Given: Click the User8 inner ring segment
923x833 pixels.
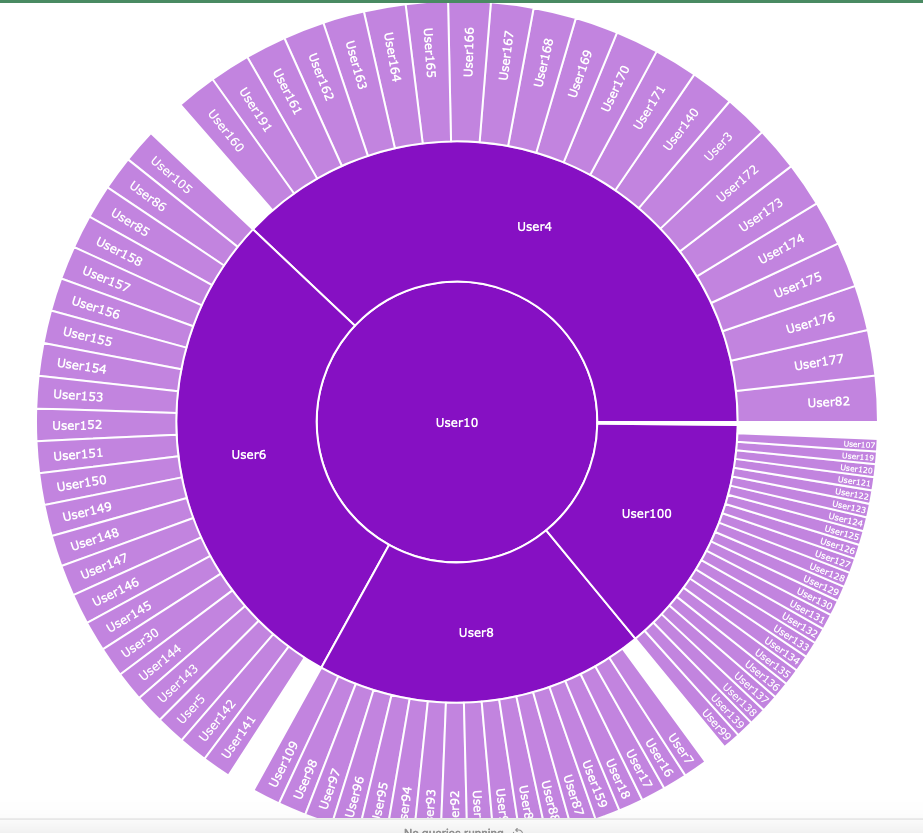Looking at the screenshot, I should (472, 632).
